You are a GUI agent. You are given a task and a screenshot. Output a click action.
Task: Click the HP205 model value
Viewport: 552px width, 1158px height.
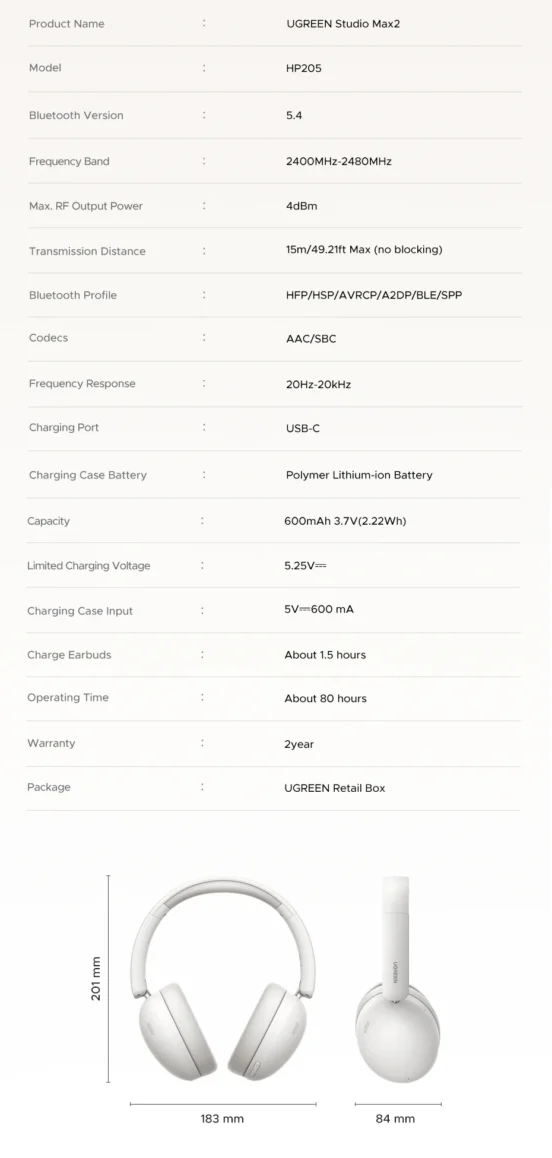click(304, 68)
